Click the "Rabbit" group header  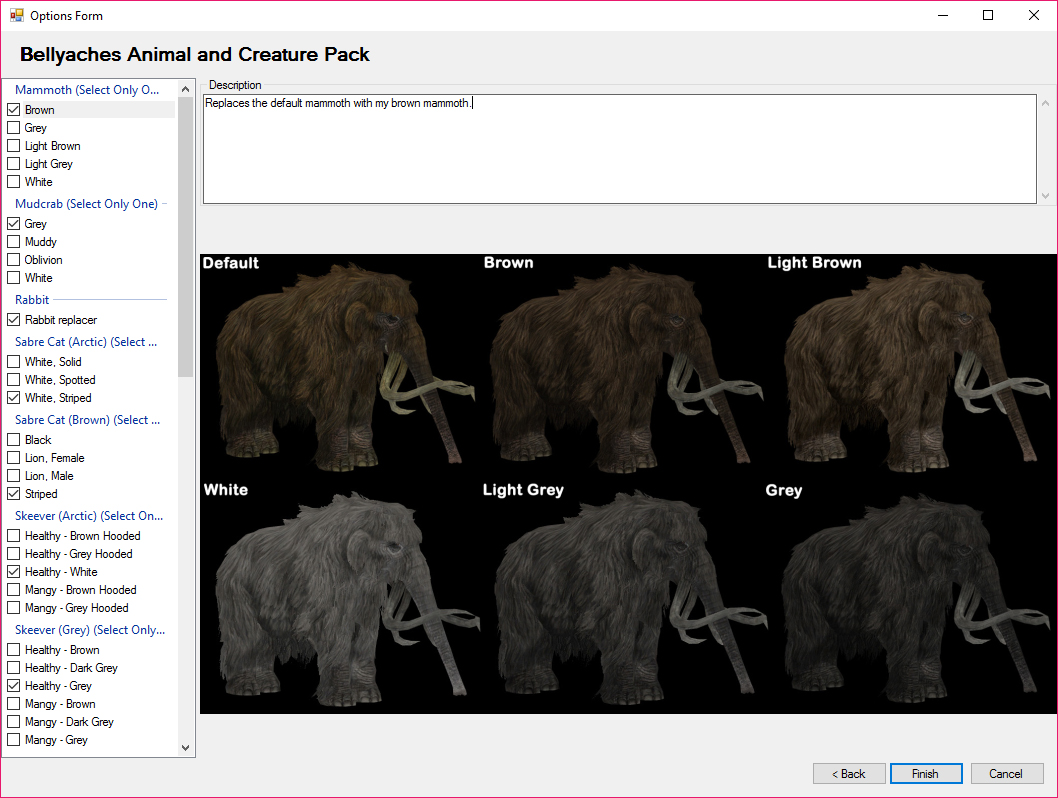[x=32, y=300]
